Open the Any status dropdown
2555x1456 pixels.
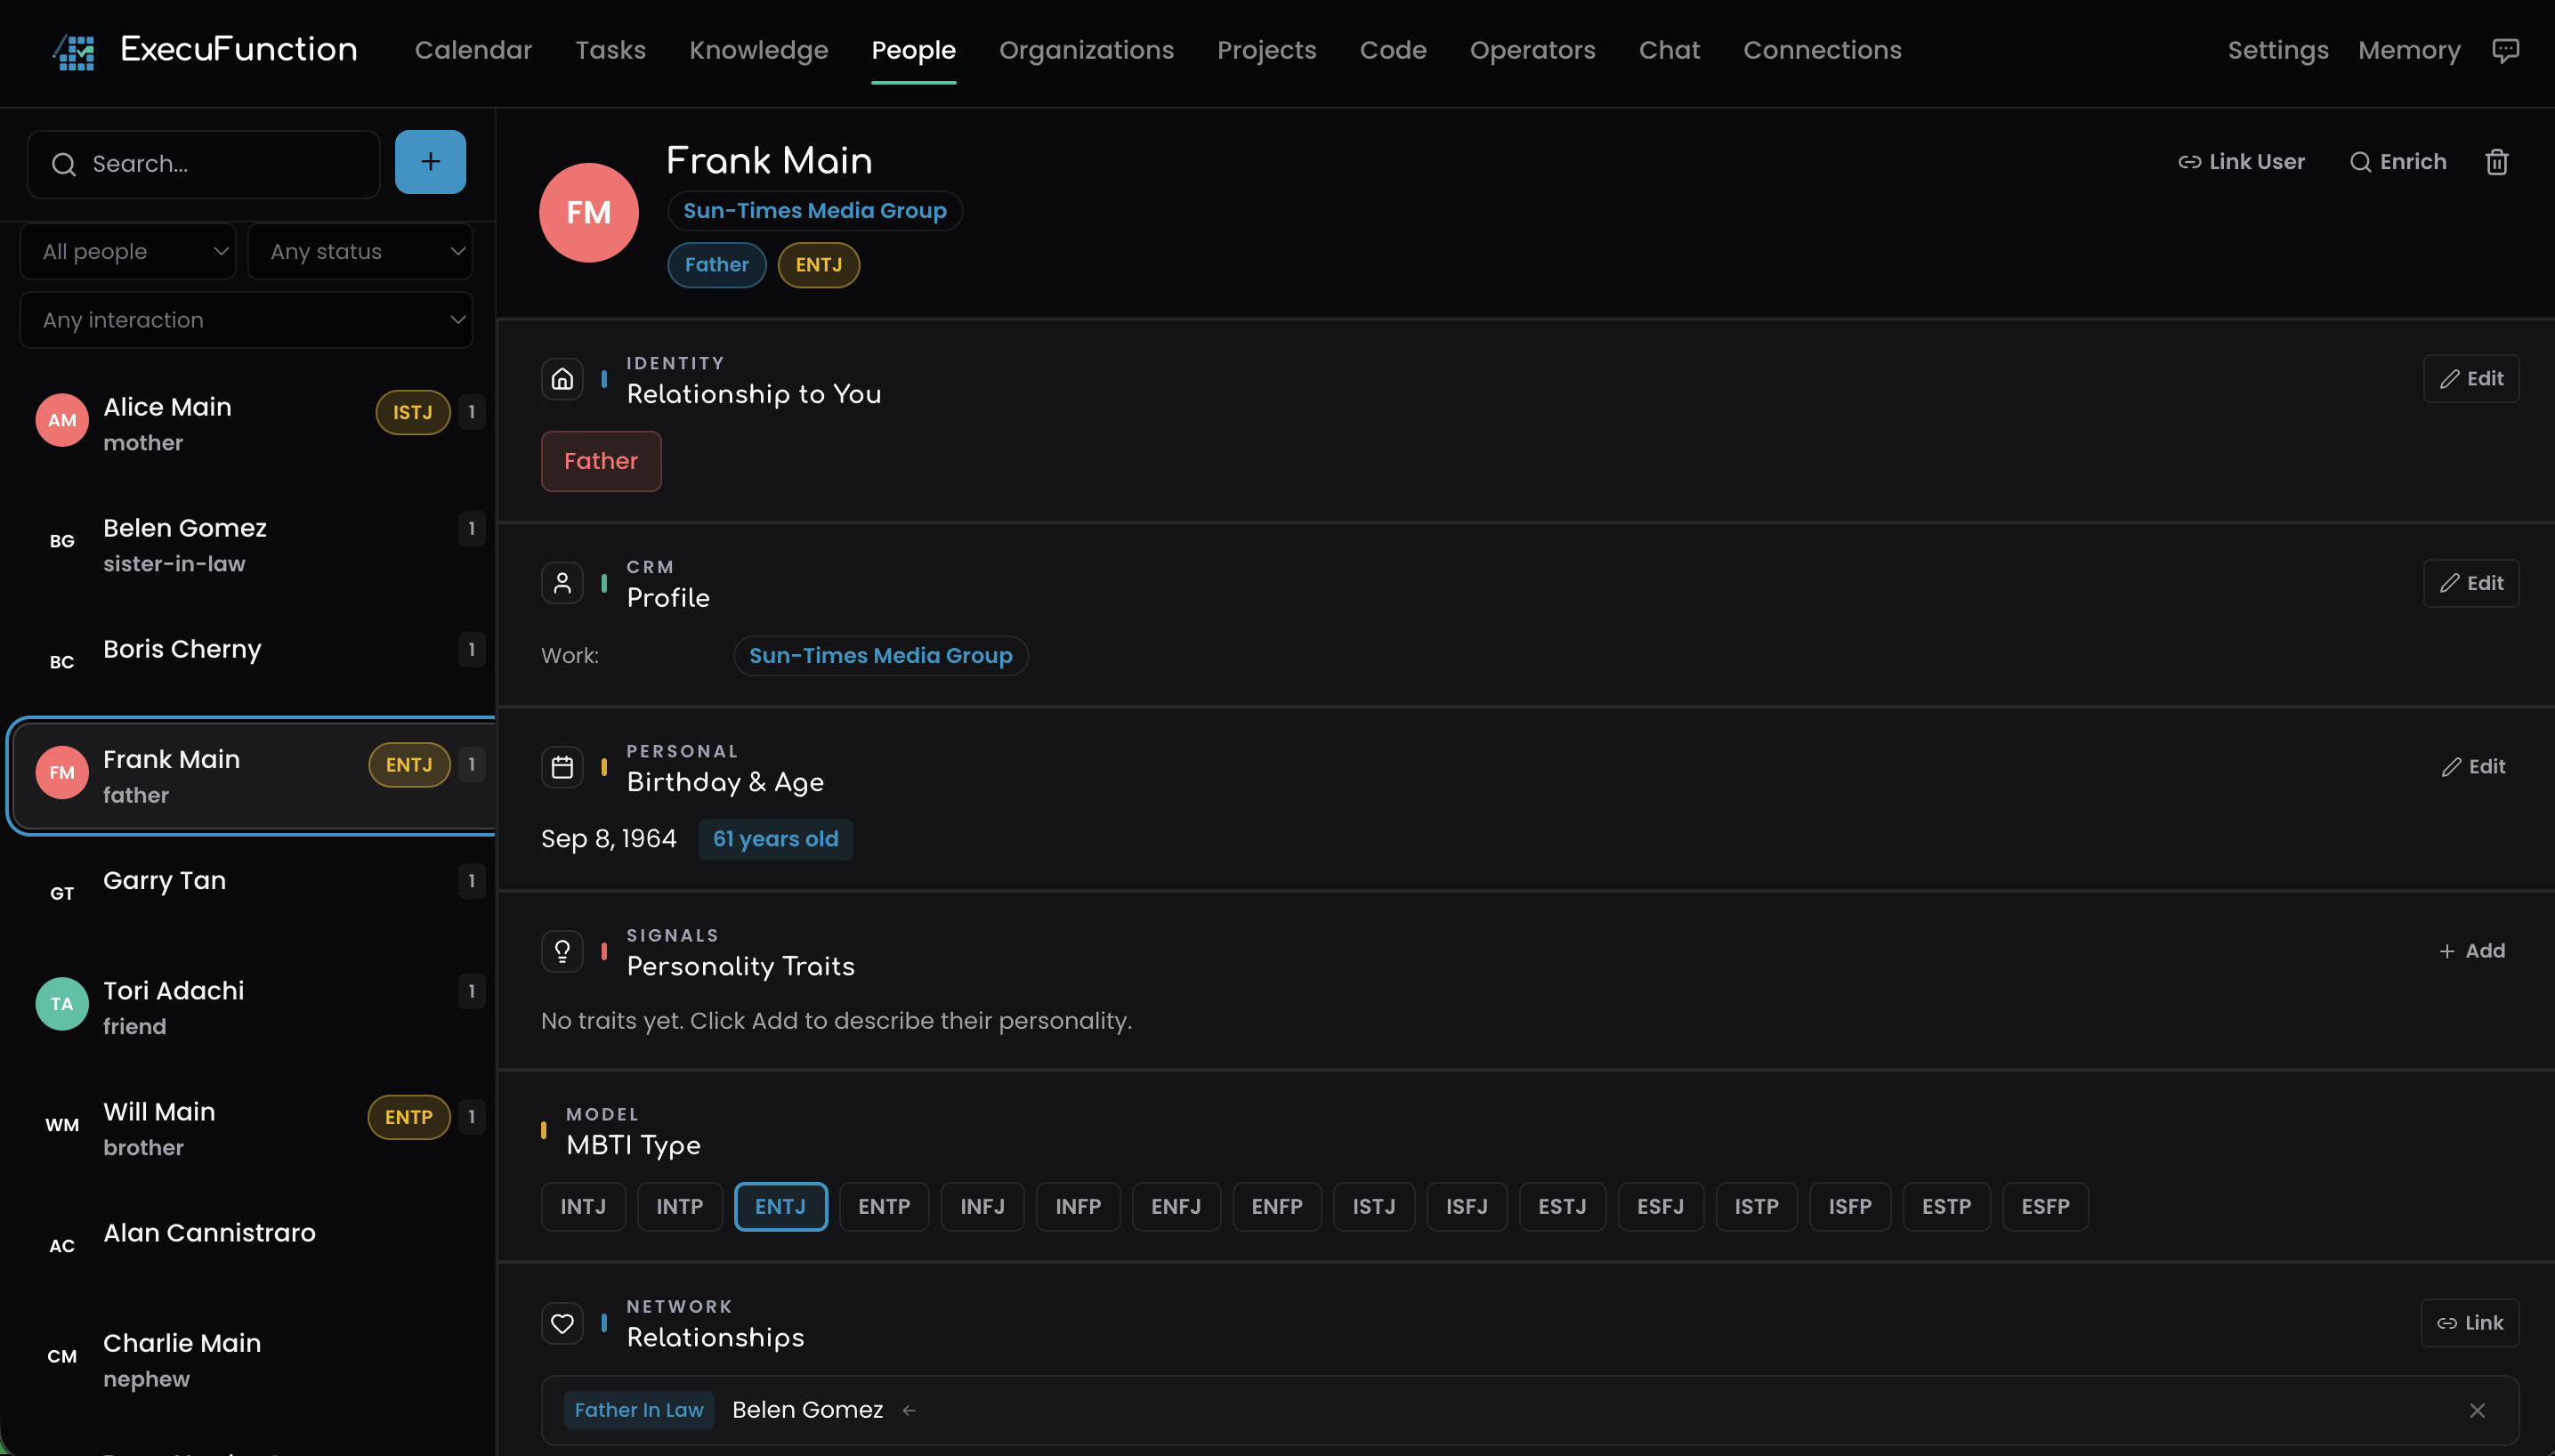coord(360,251)
